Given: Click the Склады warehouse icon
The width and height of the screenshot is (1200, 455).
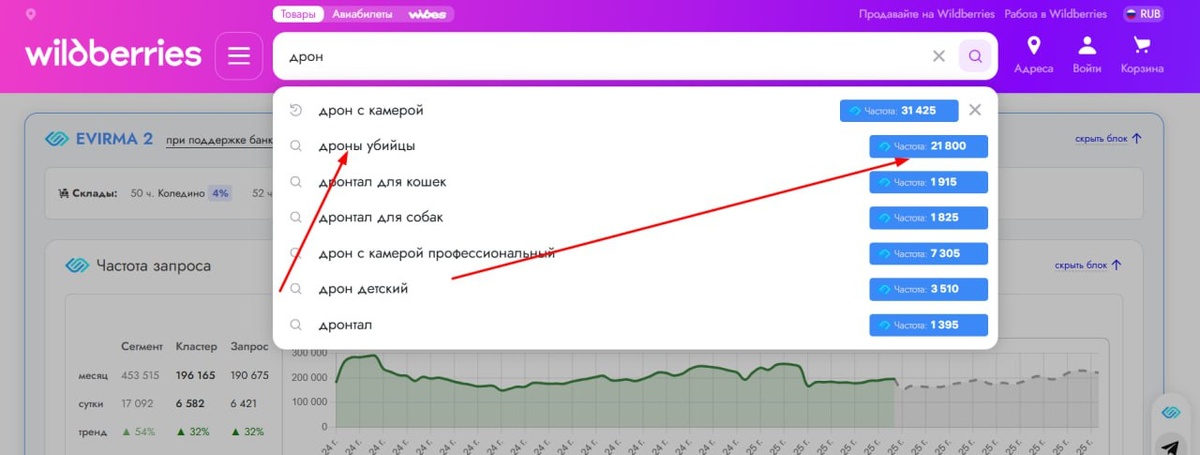Looking at the screenshot, I should 65,193.
